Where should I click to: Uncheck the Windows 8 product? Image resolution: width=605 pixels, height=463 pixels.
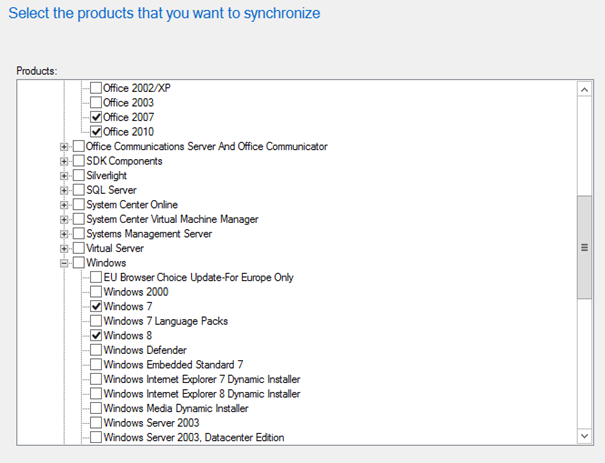[96, 335]
